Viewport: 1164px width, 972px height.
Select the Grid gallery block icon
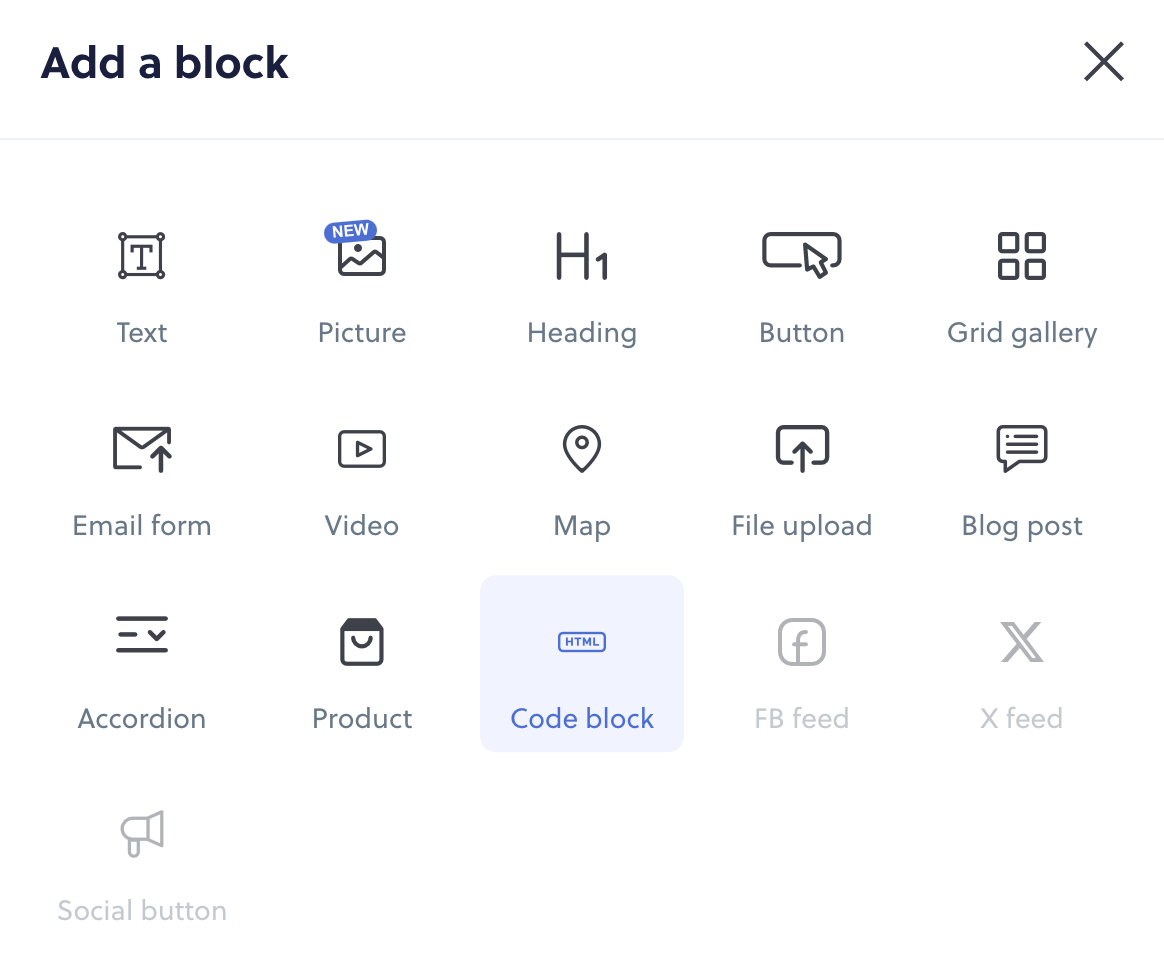pyautogui.click(x=1022, y=255)
